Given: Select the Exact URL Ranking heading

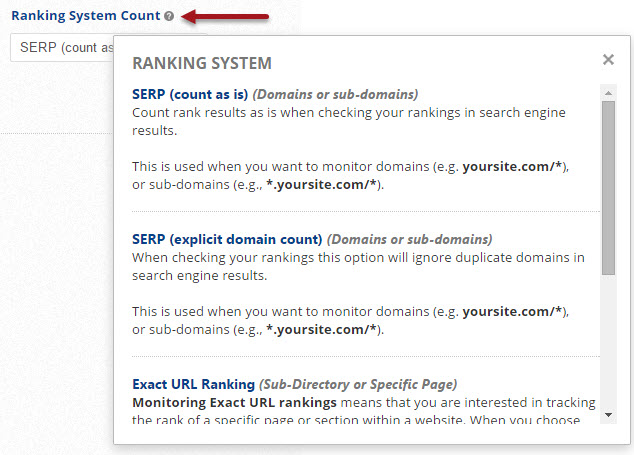Looking at the screenshot, I should (x=194, y=384).
